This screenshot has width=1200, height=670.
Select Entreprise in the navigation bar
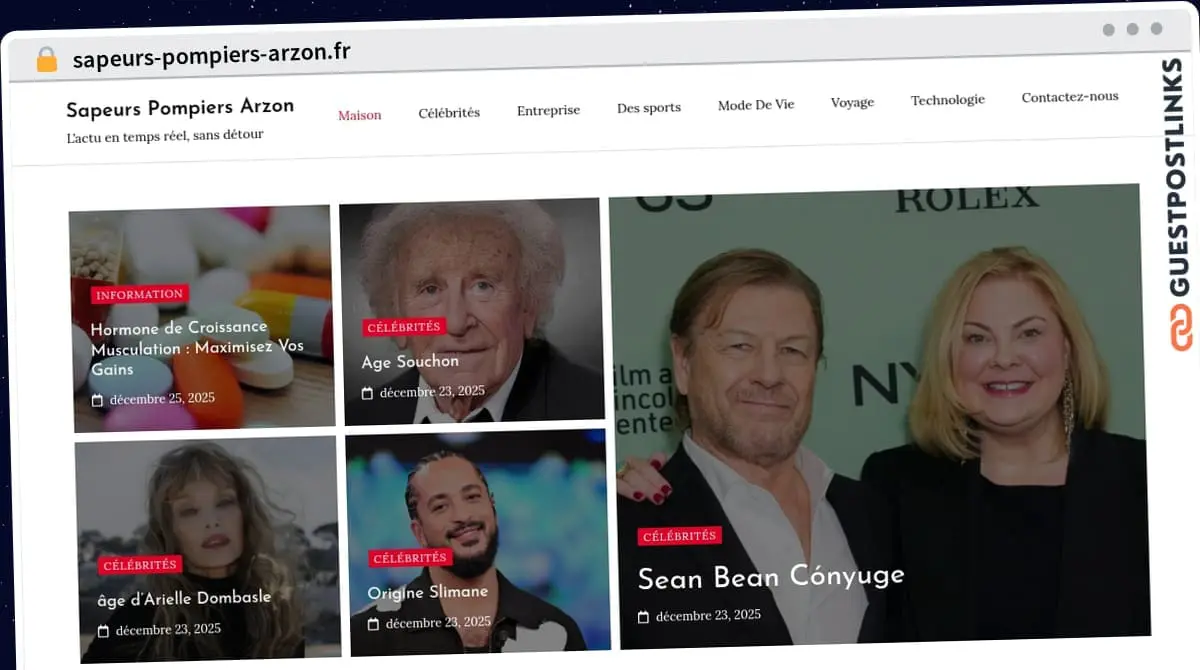[x=548, y=110]
